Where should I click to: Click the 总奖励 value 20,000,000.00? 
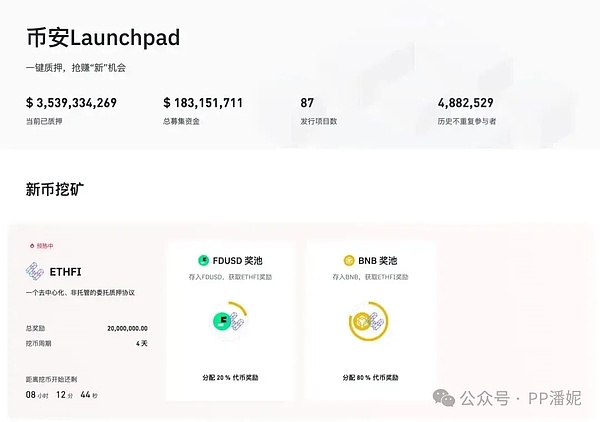pyautogui.click(x=126, y=327)
